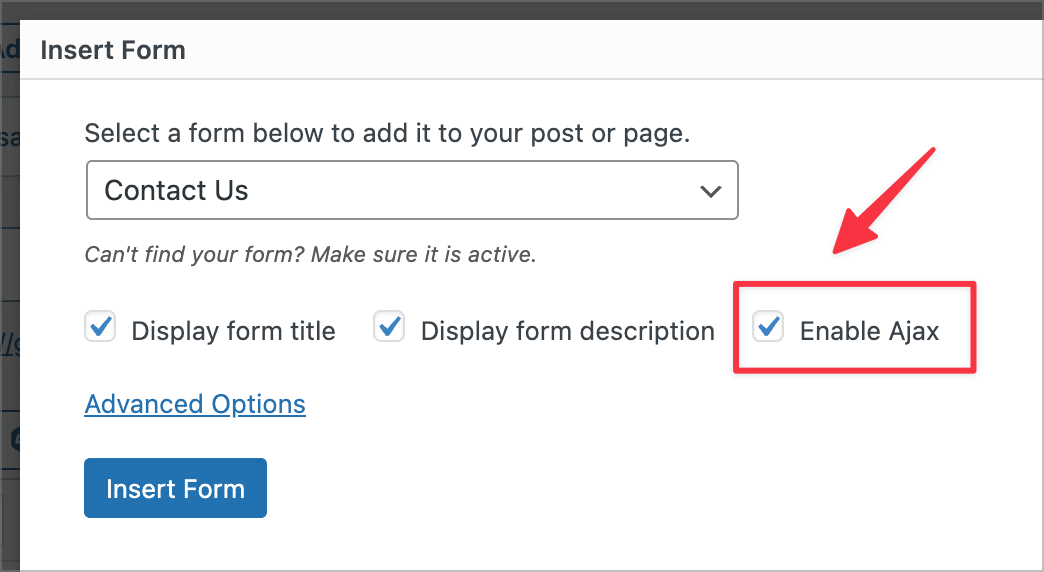Click the Insert Form dialog title

click(113, 50)
